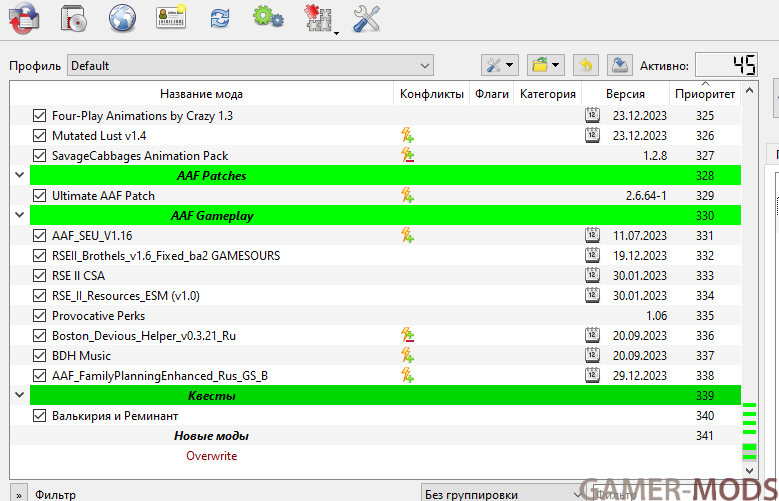This screenshot has height=501, width=779.
Task: Open settings wrench and screwdriver icon
Action: 366,19
